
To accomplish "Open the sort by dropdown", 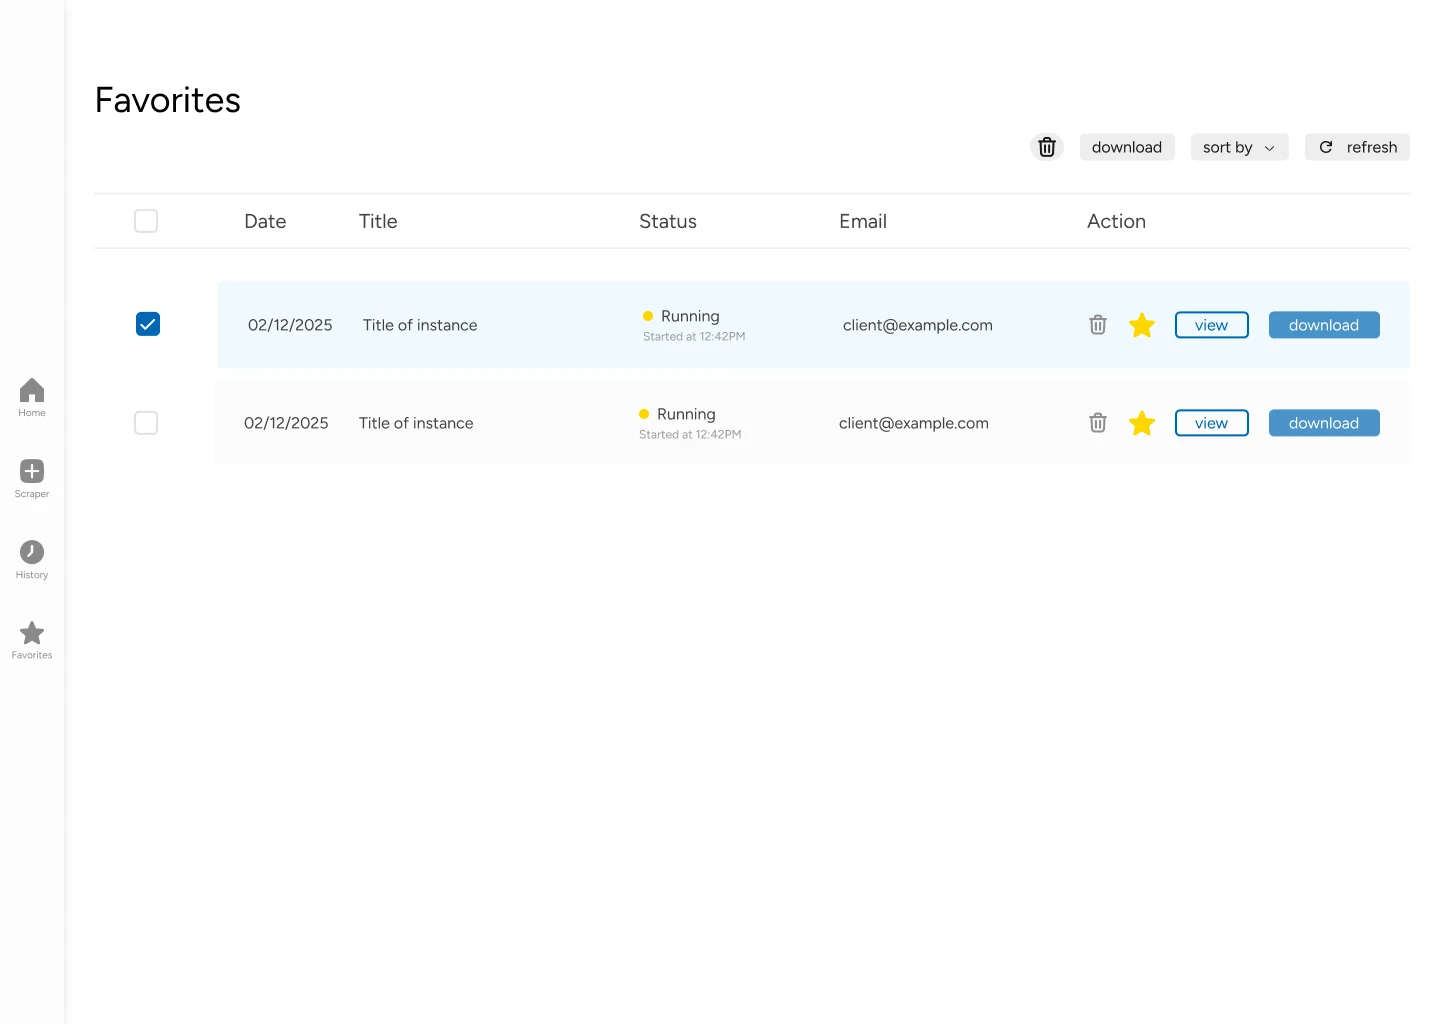I will (1239, 147).
